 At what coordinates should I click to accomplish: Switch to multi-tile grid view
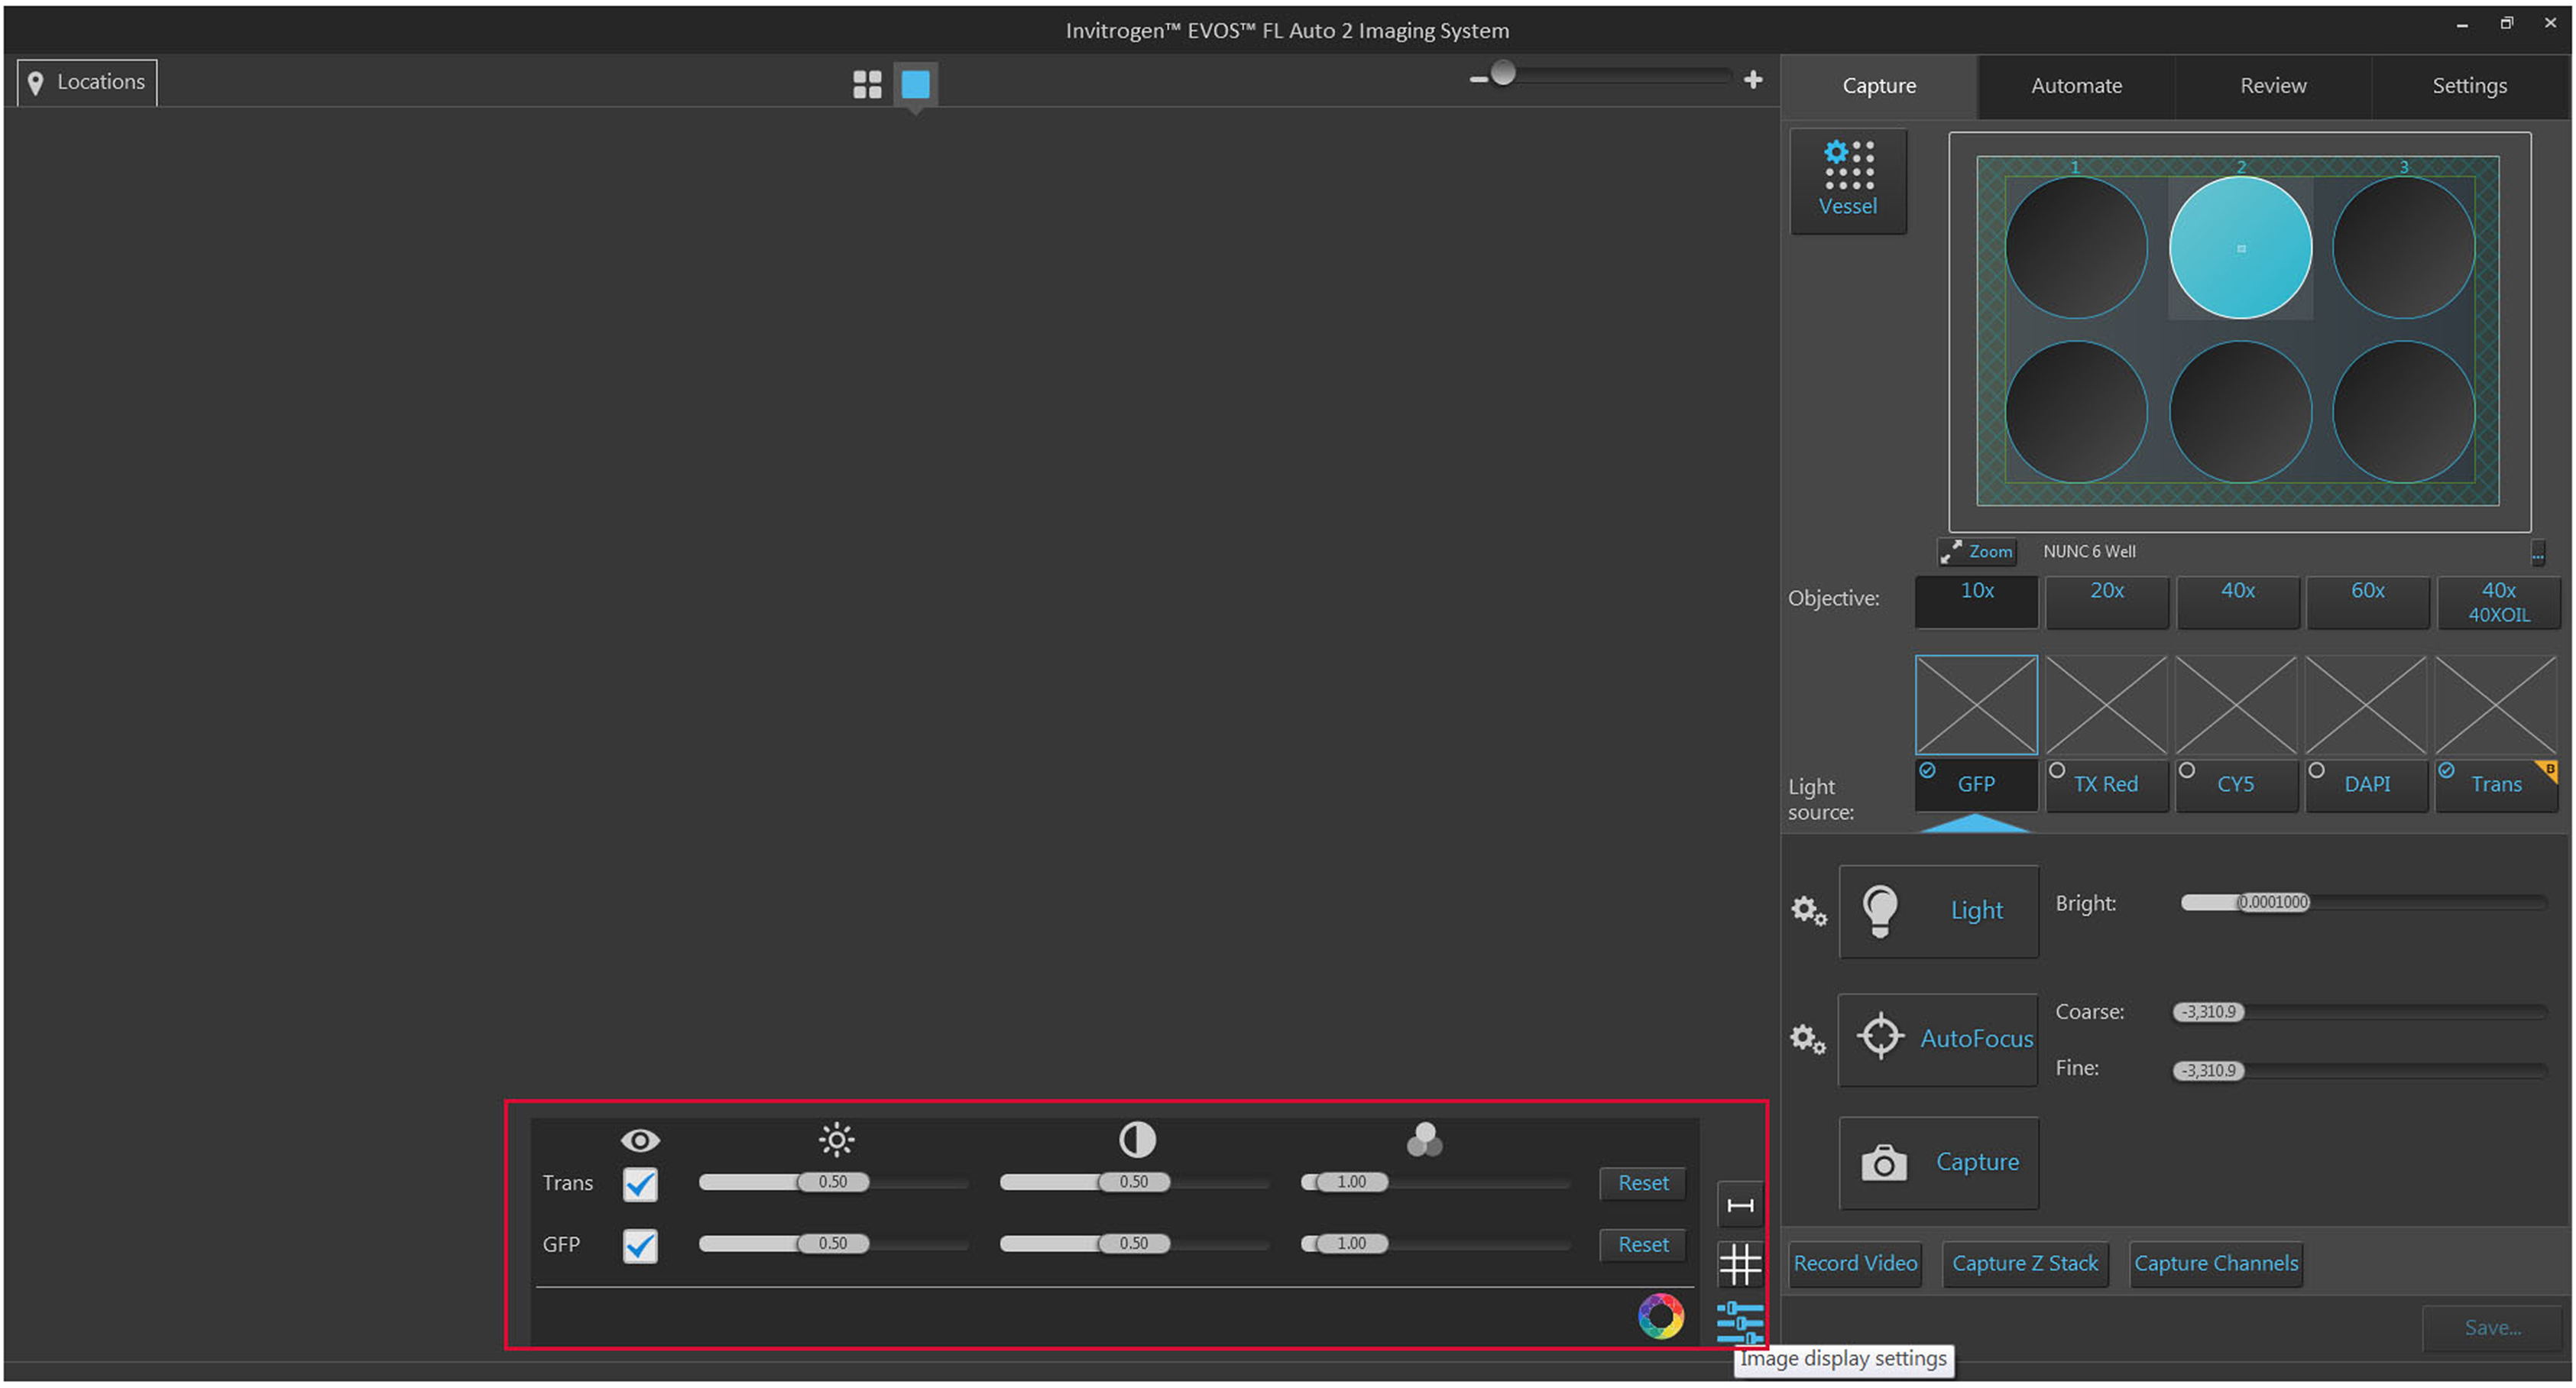(866, 84)
